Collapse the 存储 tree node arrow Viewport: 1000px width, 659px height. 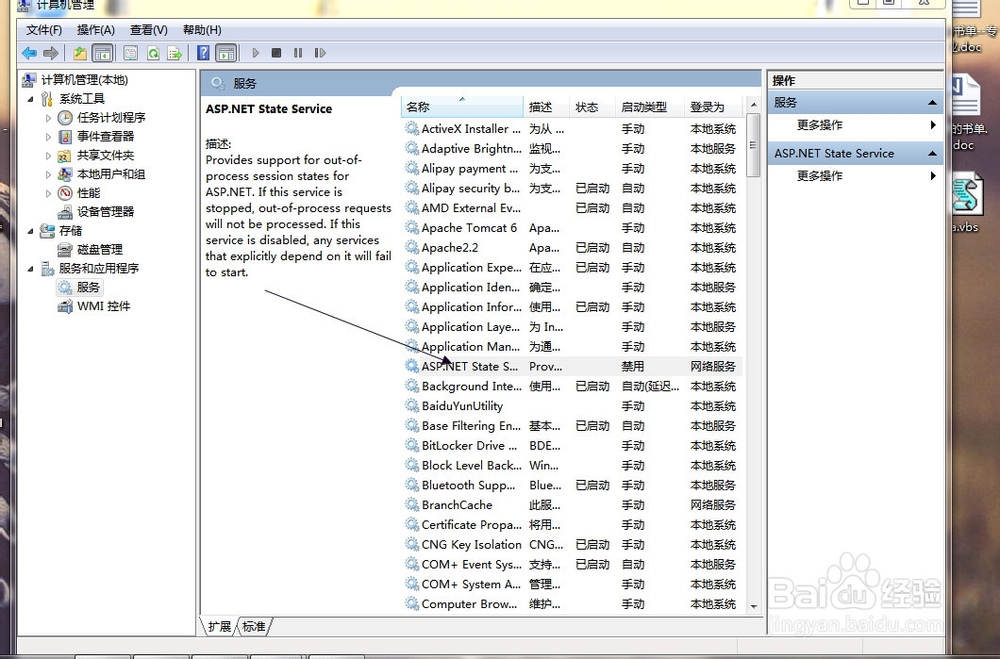click(x=31, y=231)
